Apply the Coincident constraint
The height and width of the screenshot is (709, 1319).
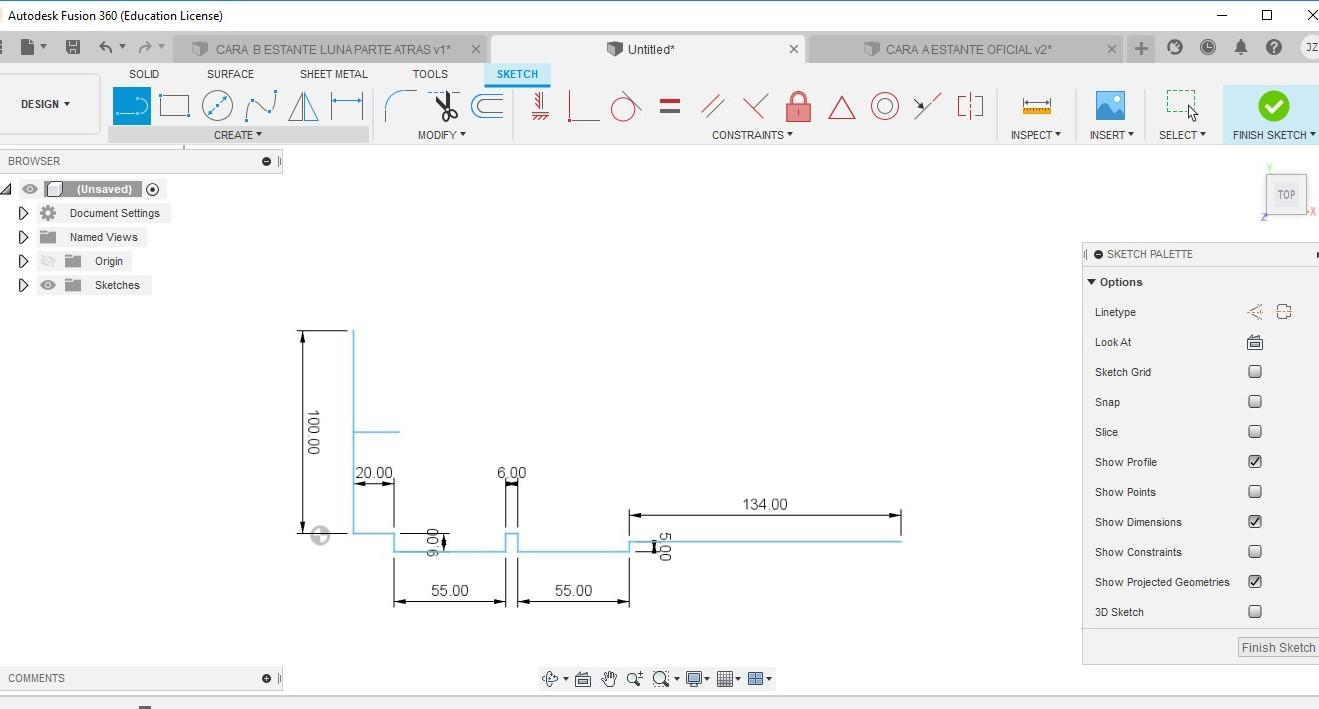582,106
